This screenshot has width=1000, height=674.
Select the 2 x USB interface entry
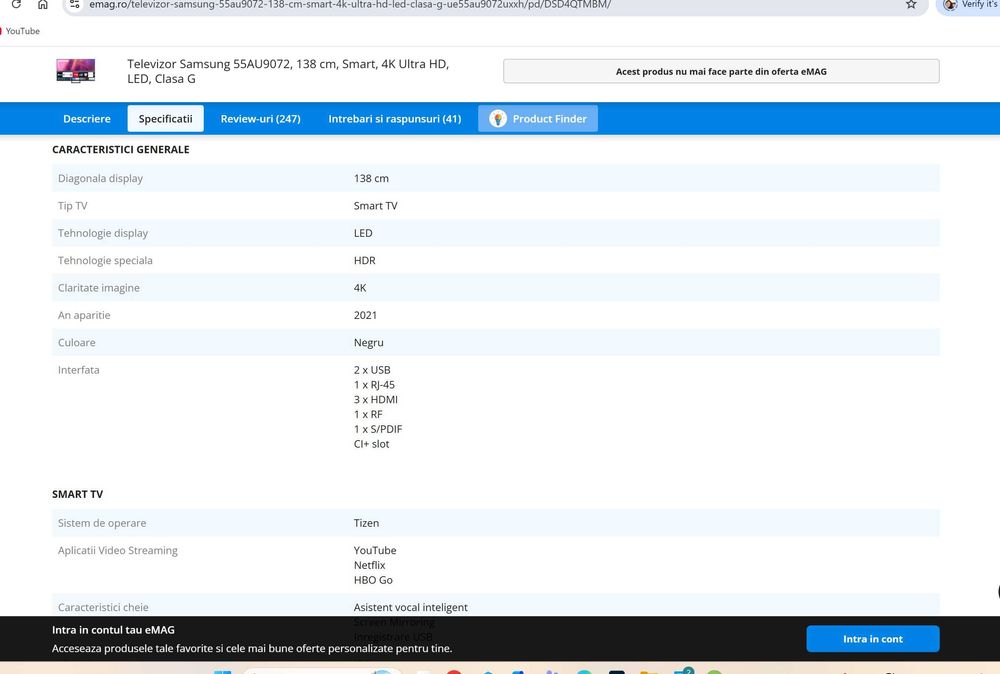[372, 370]
